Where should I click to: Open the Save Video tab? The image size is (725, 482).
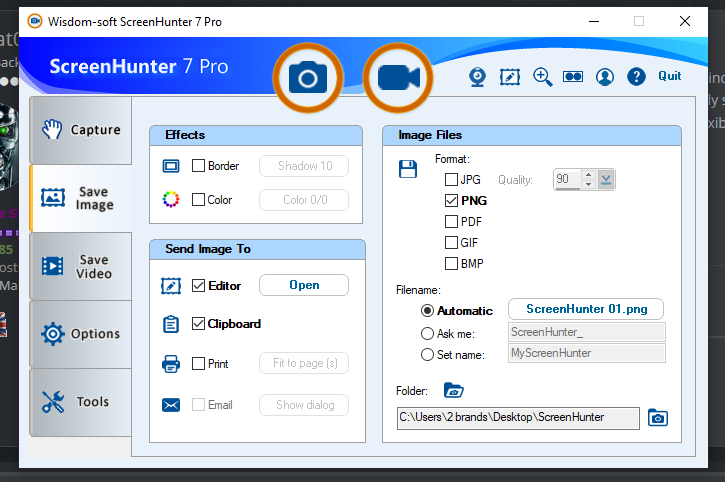pos(81,266)
